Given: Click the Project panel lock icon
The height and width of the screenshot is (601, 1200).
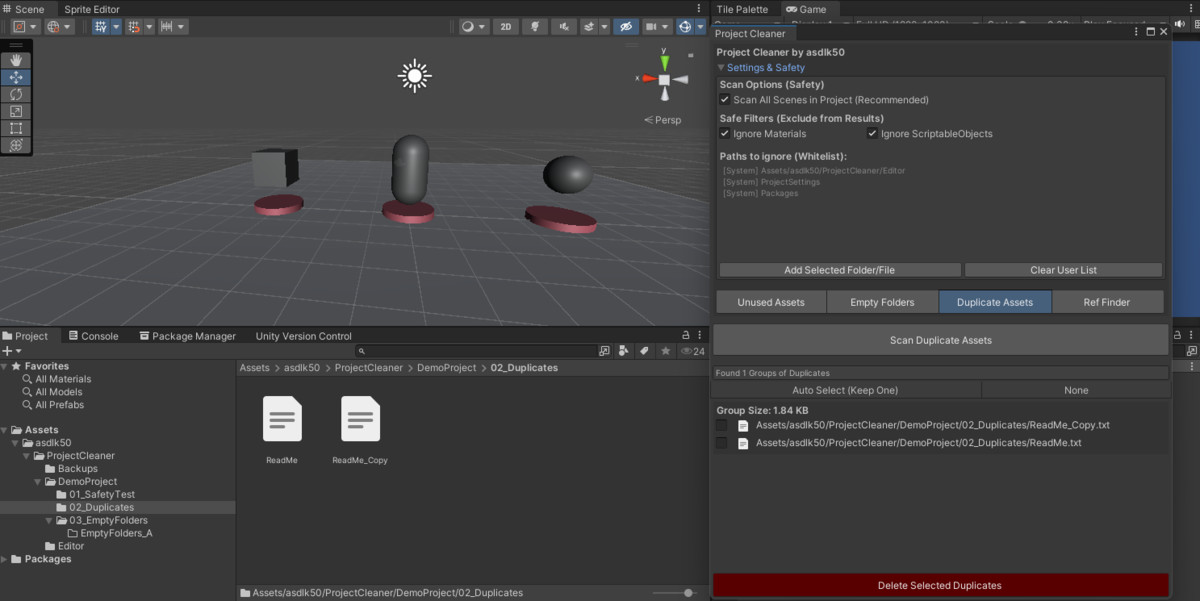Looking at the screenshot, I should (686, 336).
